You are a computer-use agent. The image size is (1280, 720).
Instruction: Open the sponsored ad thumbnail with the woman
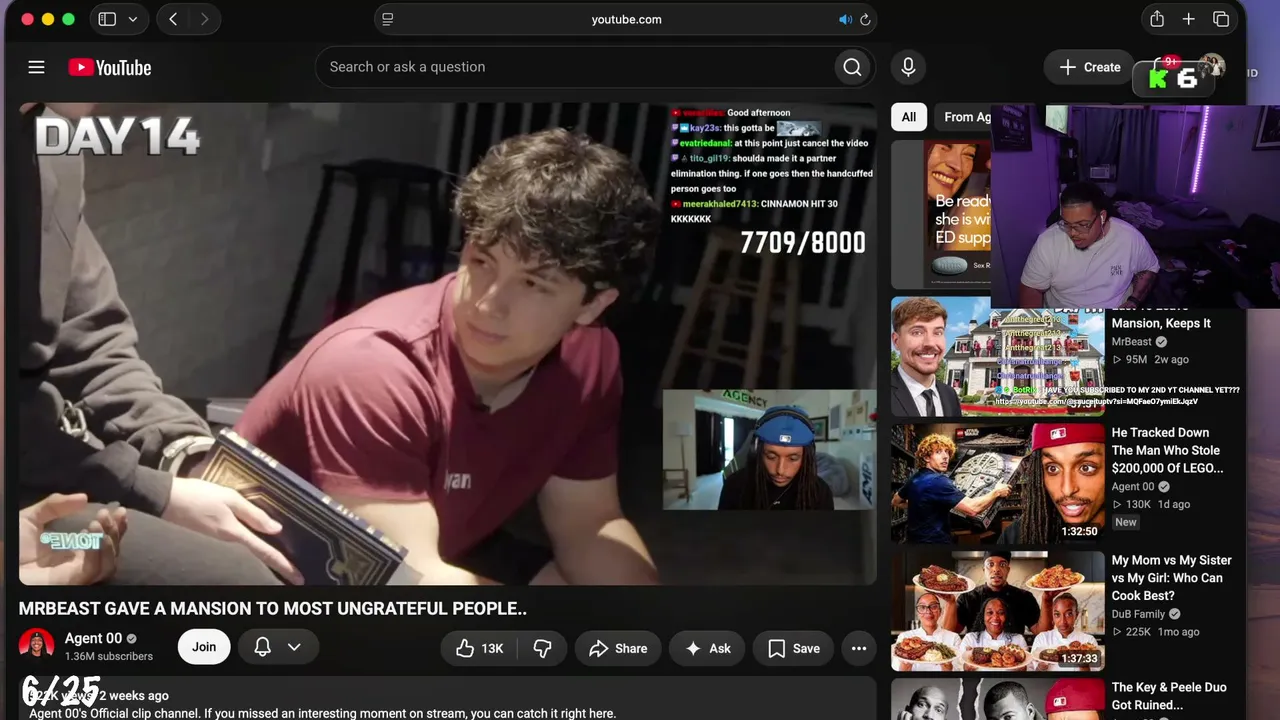[x=941, y=214]
